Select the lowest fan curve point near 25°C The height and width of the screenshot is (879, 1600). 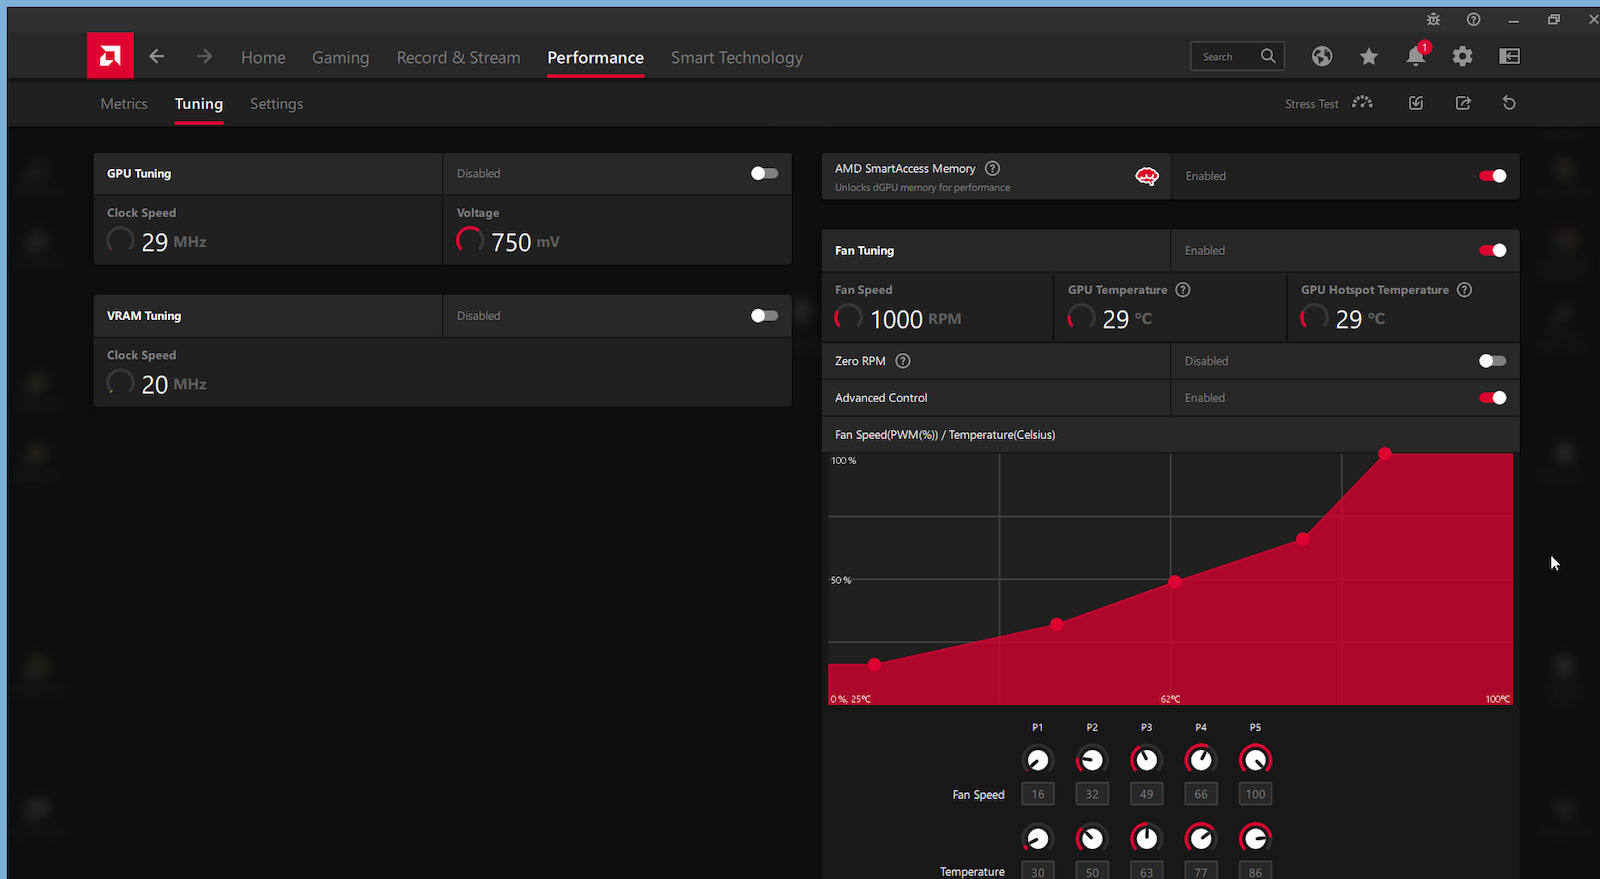(875, 665)
